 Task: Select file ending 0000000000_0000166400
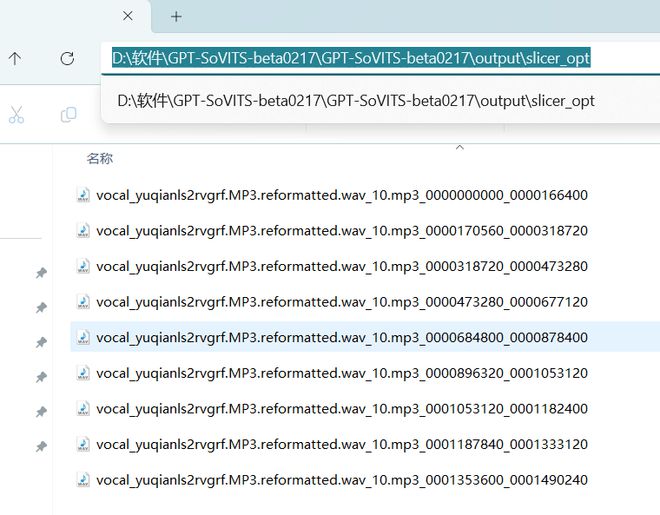[x=342, y=195]
